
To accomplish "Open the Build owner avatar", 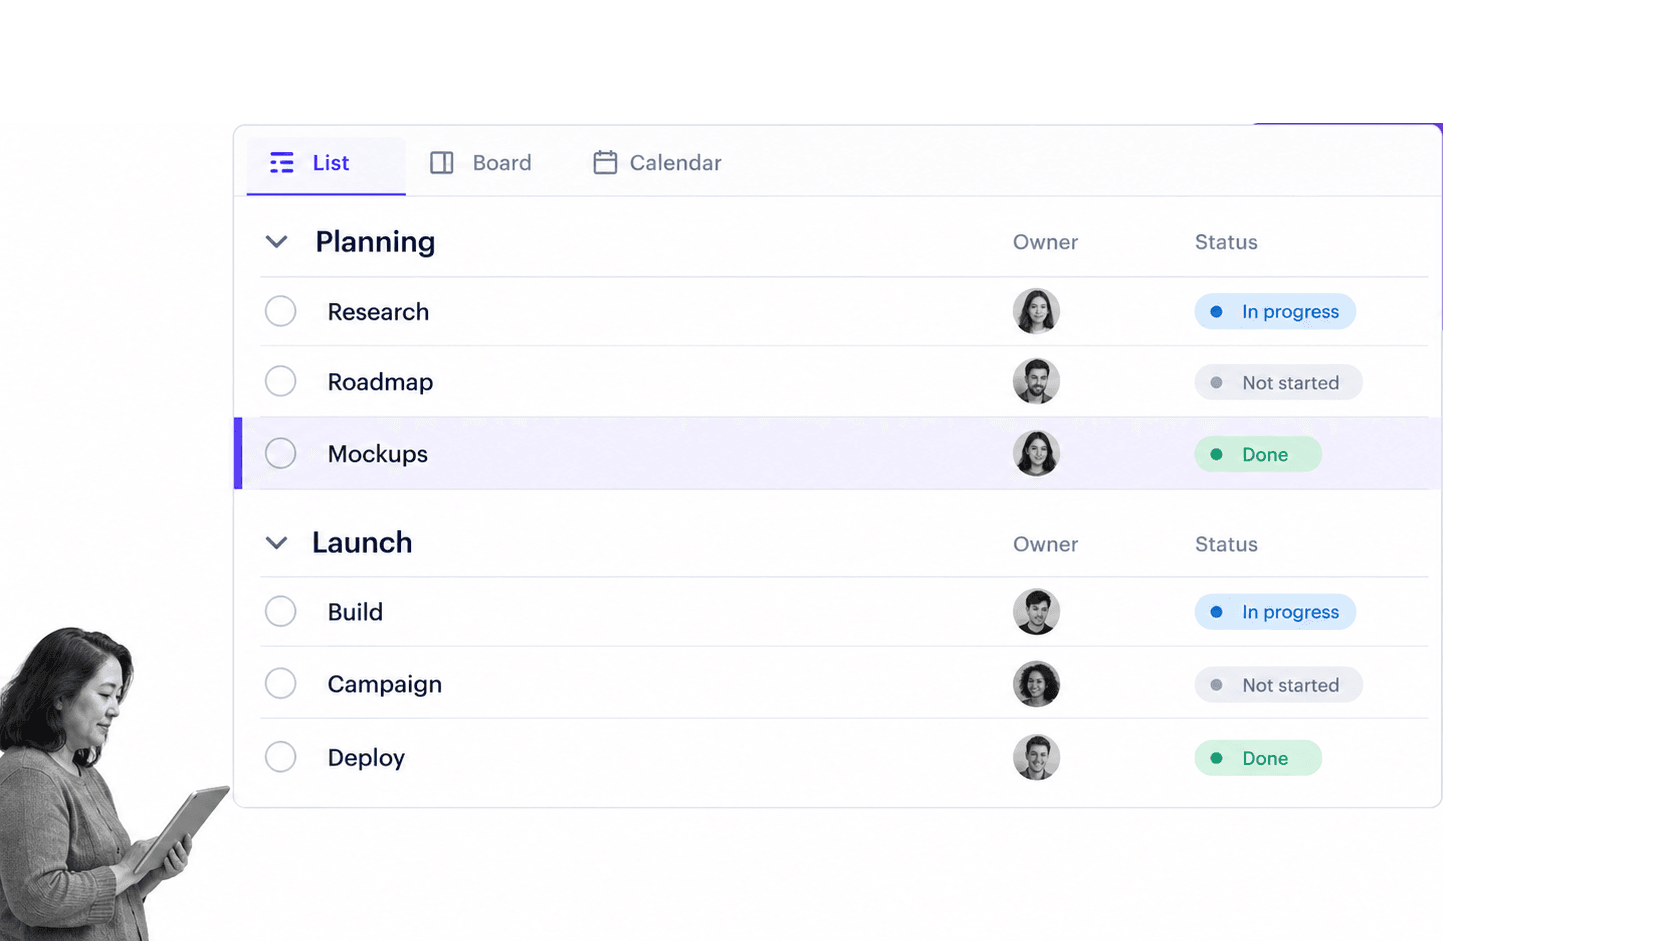I will pos(1036,611).
